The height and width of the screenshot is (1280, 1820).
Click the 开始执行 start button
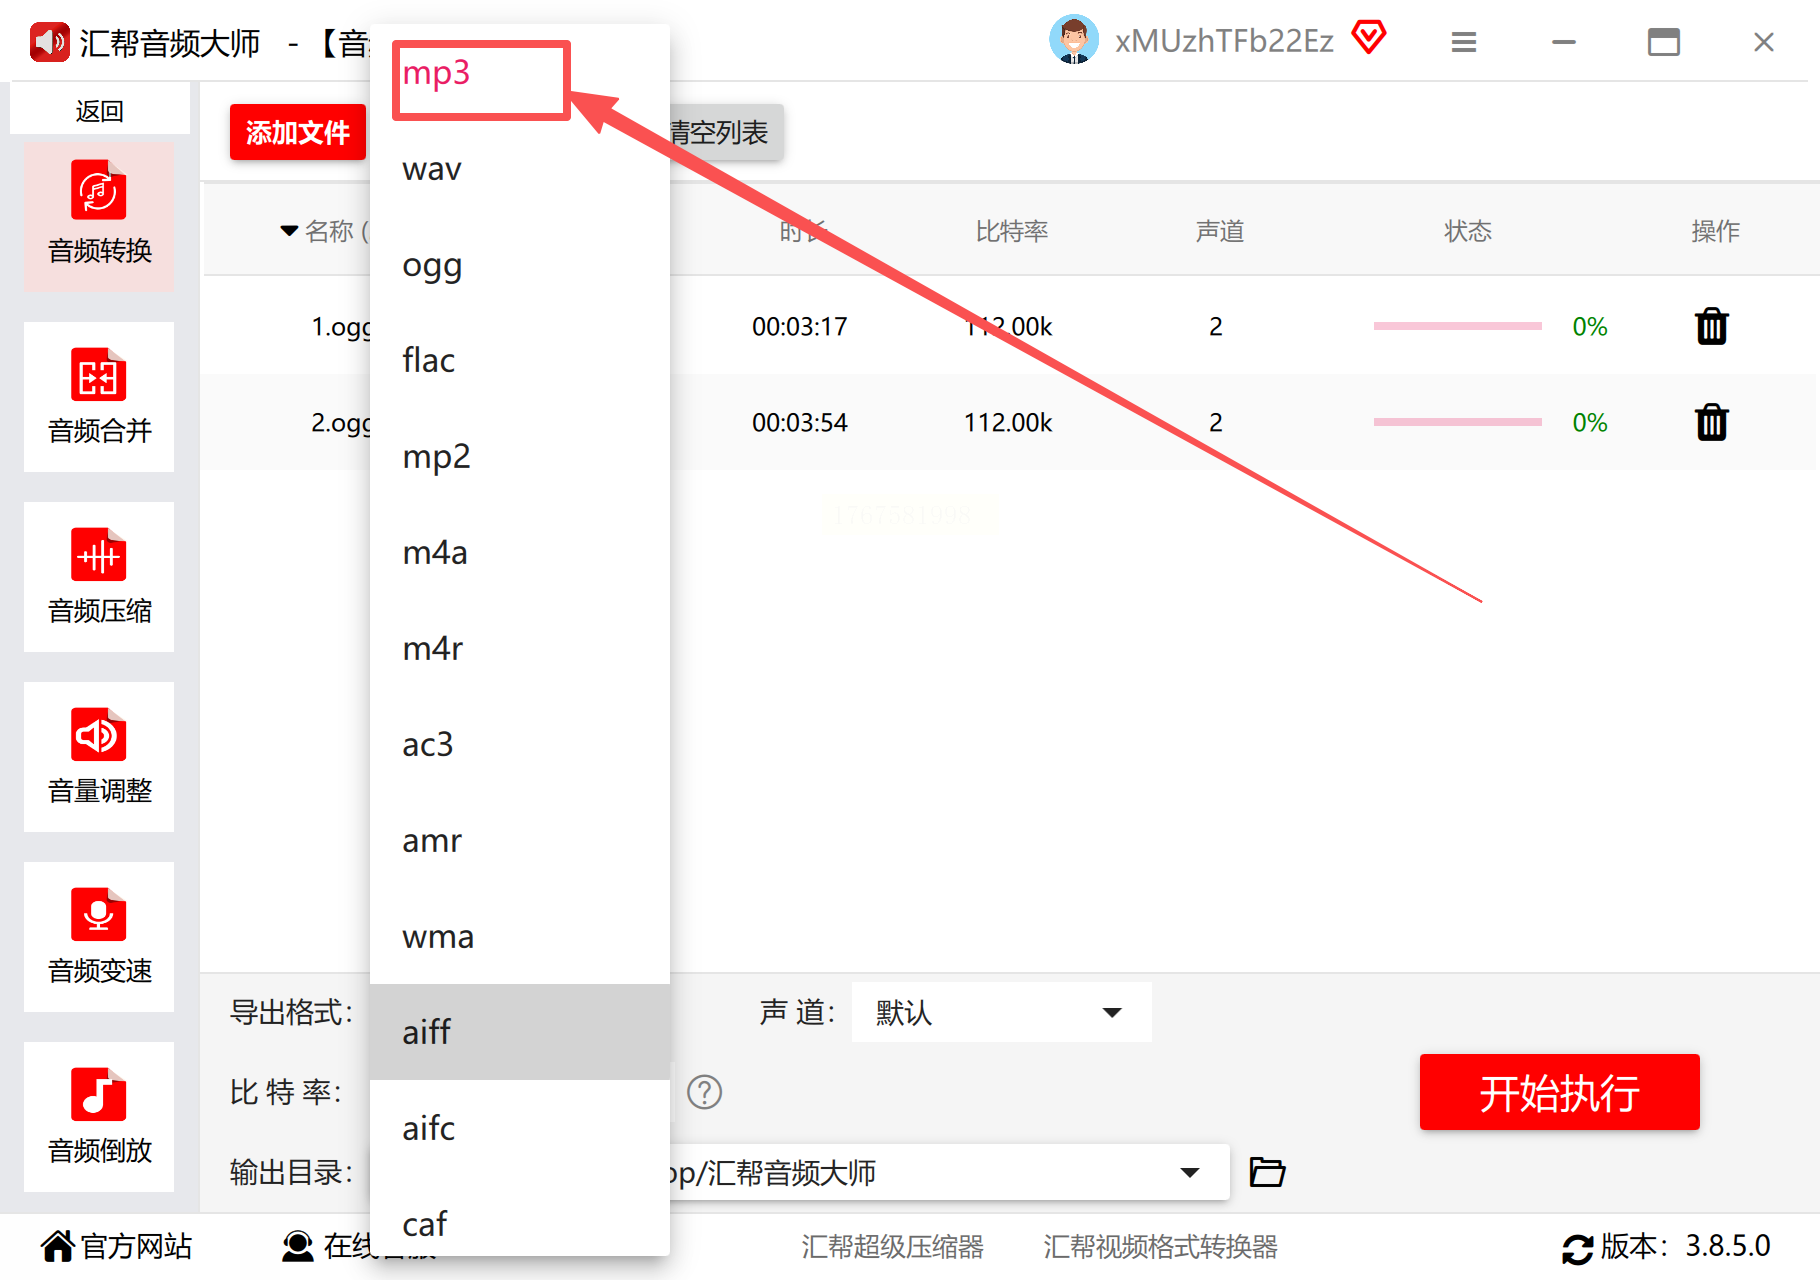click(x=1559, y=1092)
